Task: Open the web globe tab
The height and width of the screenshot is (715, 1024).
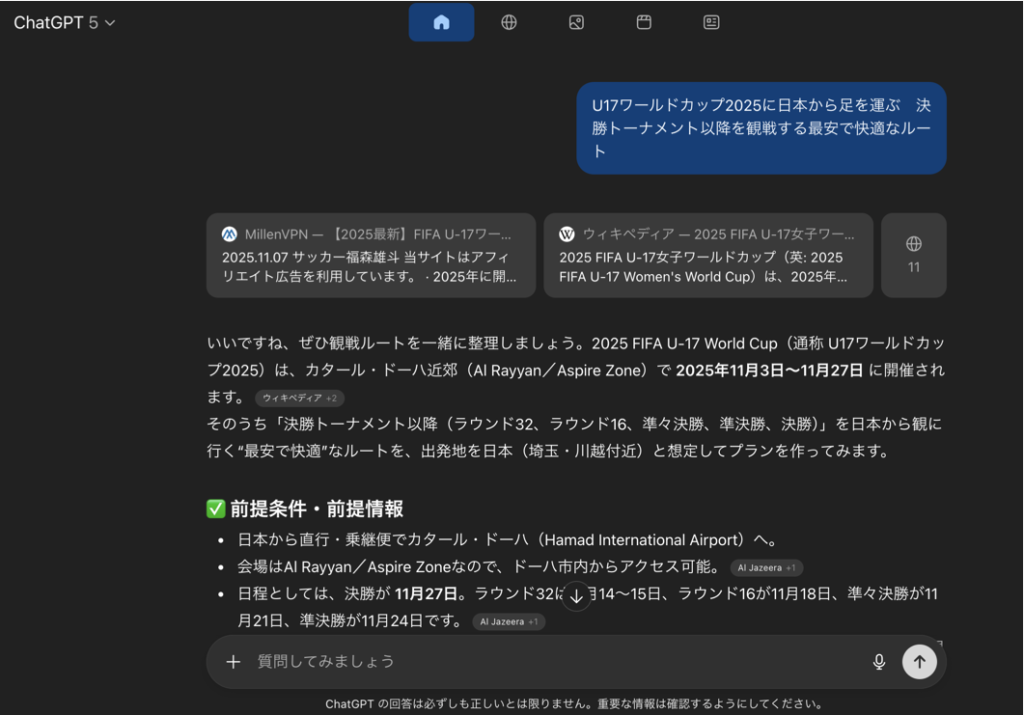Action: pos(509,22)
